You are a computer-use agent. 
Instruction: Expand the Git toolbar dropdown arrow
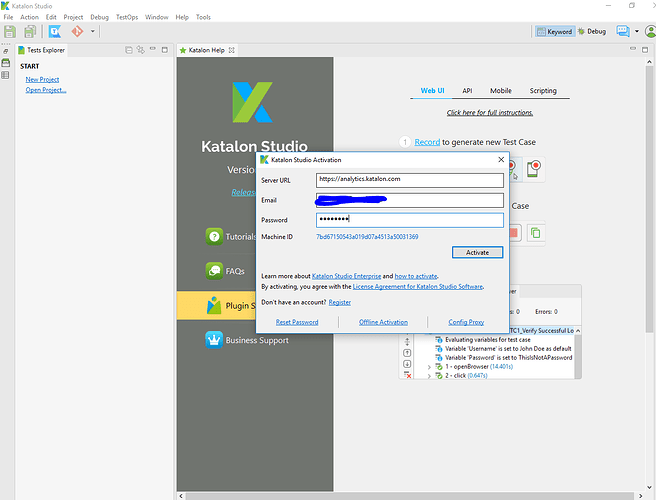pos(92,31)
